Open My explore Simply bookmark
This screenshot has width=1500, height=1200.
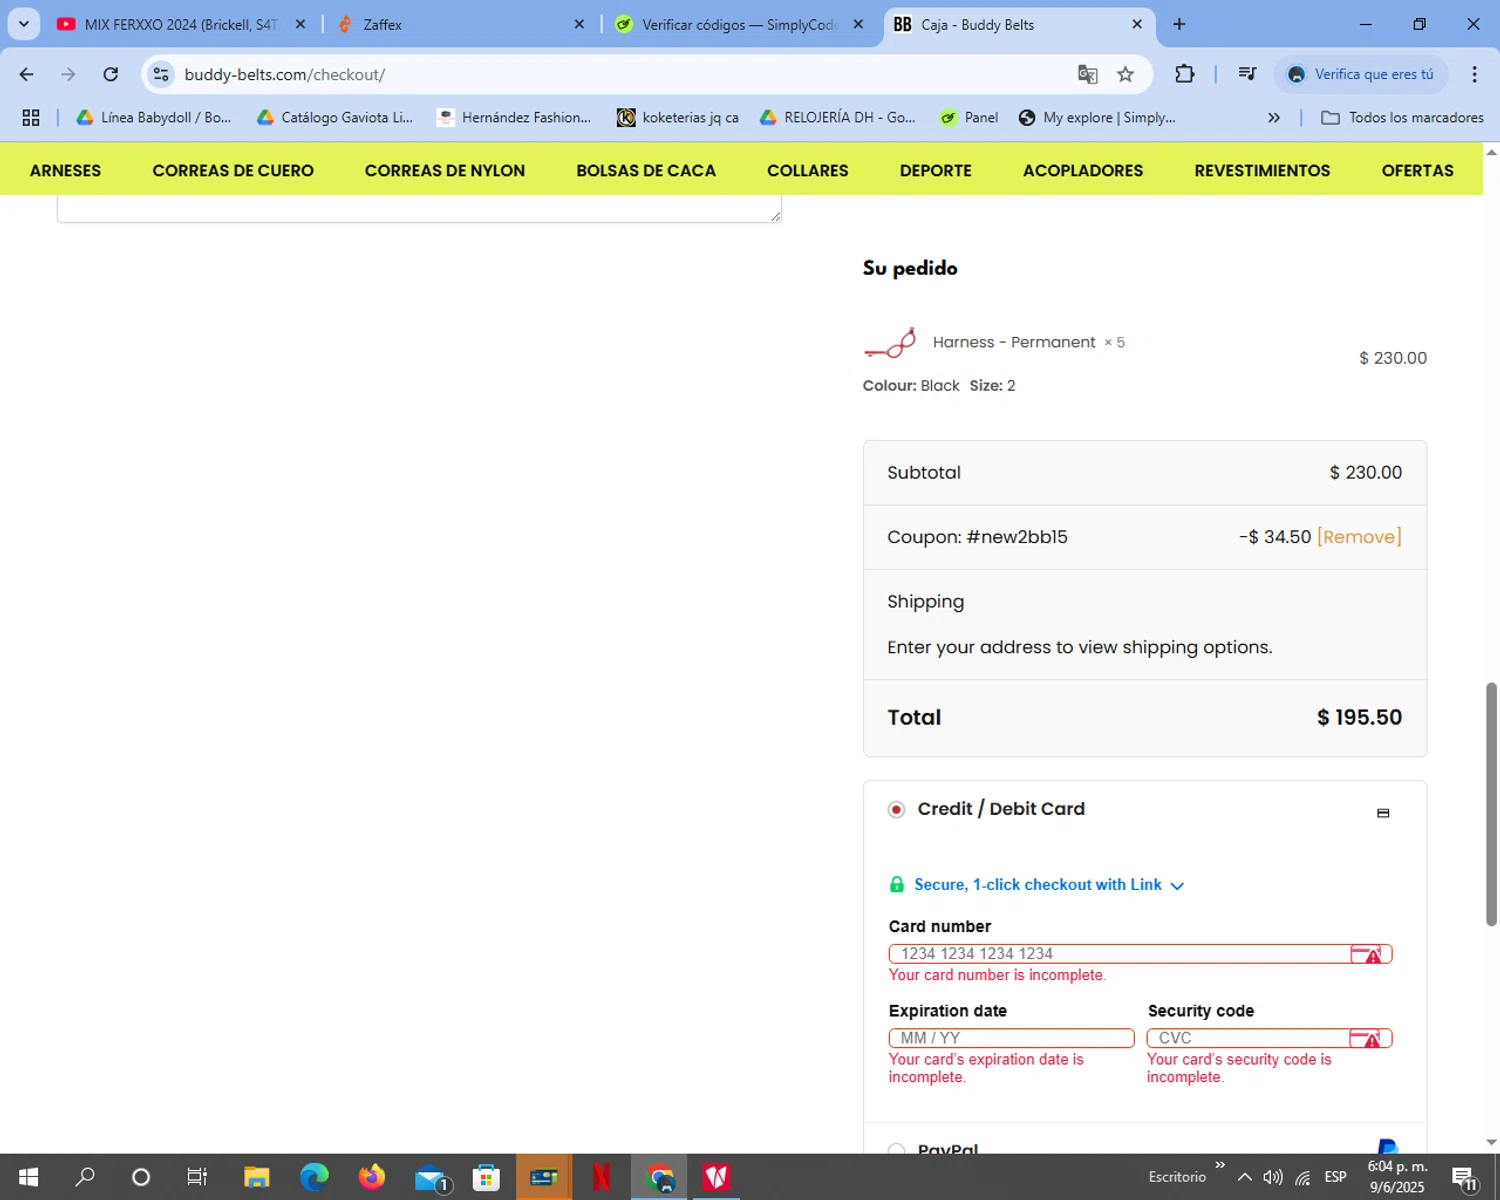(x=1097, y=118)
